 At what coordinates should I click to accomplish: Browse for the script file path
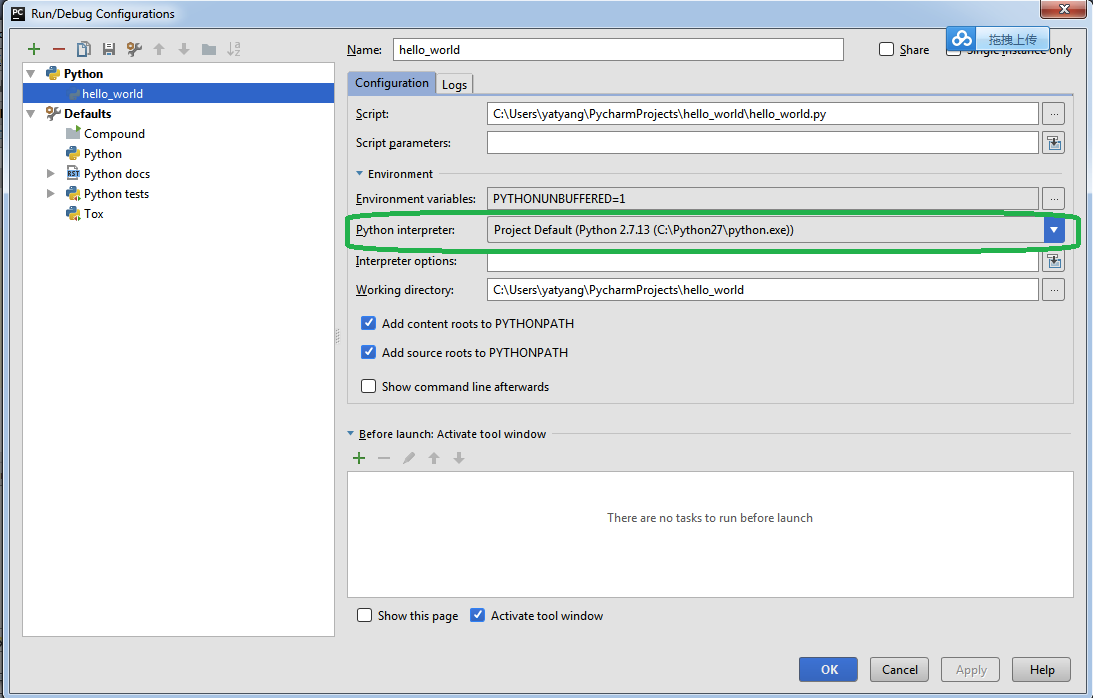tap(1054, 114)
